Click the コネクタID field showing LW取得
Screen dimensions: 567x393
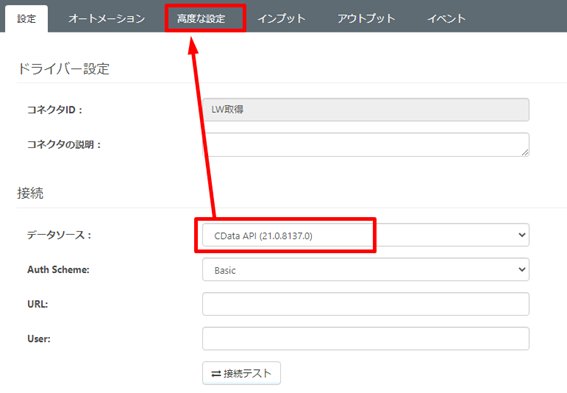coord(366,110)
